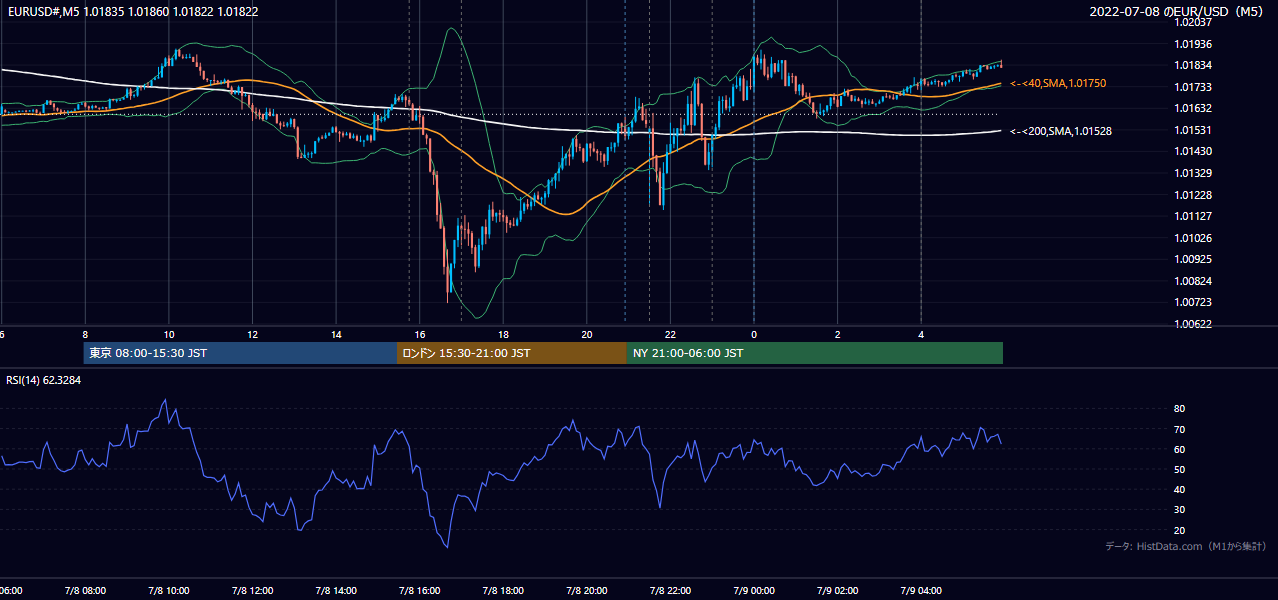This screenshot has width=1278, height=600.
Task: Click RSI scale label 40
Action: [x=1179, y=490]
